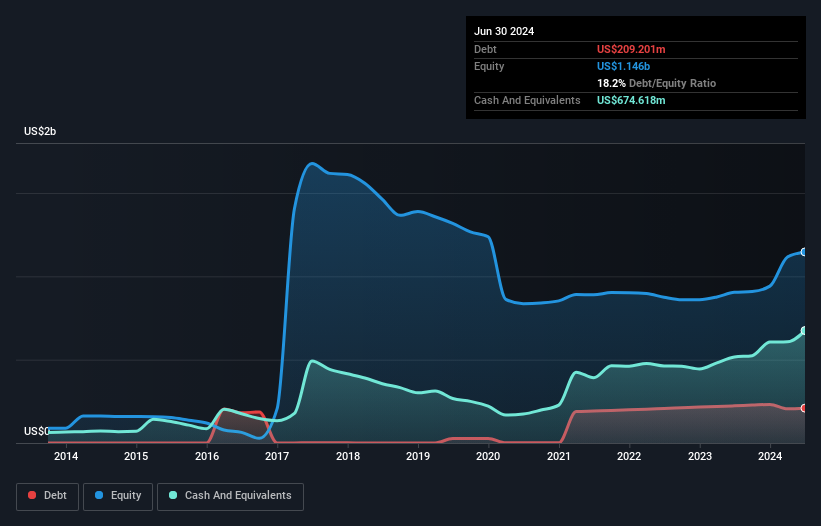Image resolution: width=821 pixels, height=526 pixels.
Task: Click the Equity label in tooltip
Action: [x=489, y=66]
